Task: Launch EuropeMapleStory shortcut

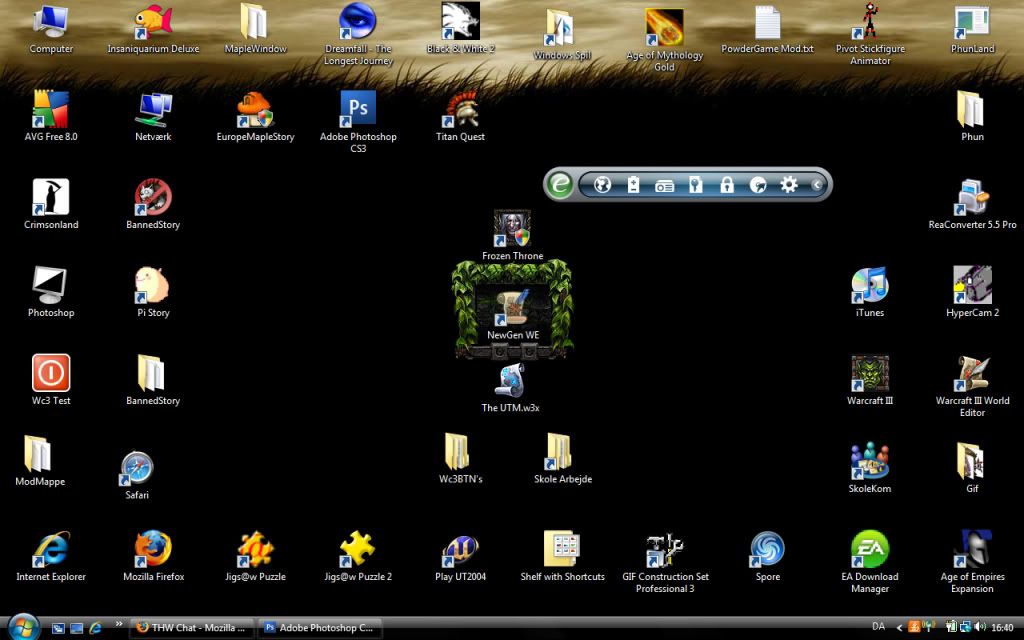Action: pyautogui.click(x=255, y=117)
